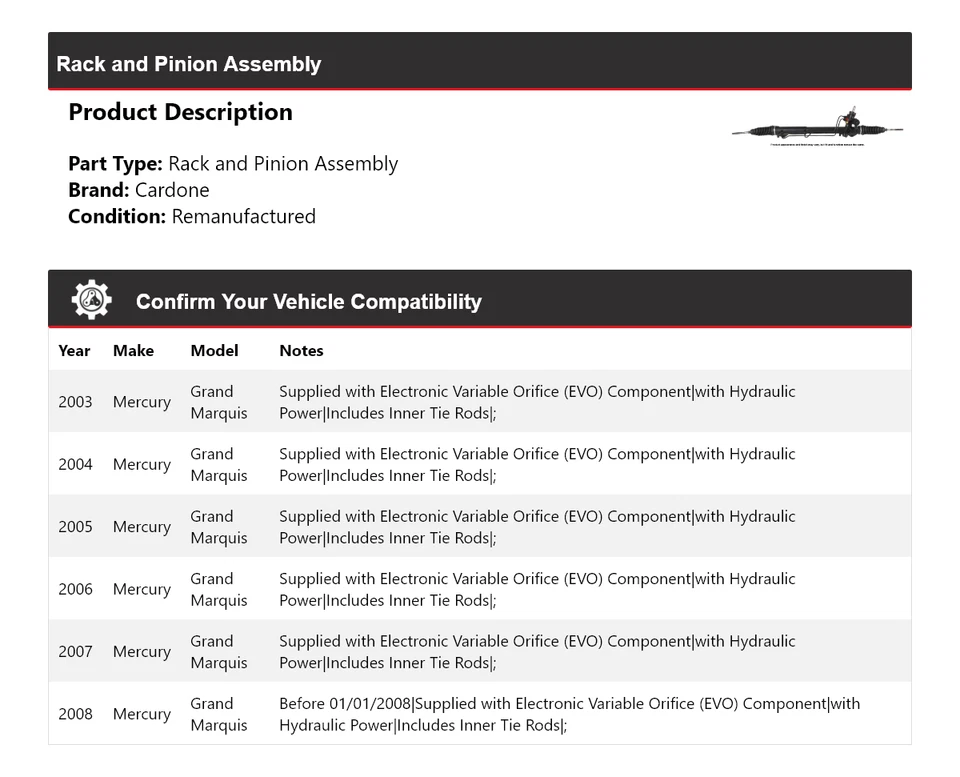Click the Make column header
The height and width of the screenshot is (777, 960).
click(133, 350)
